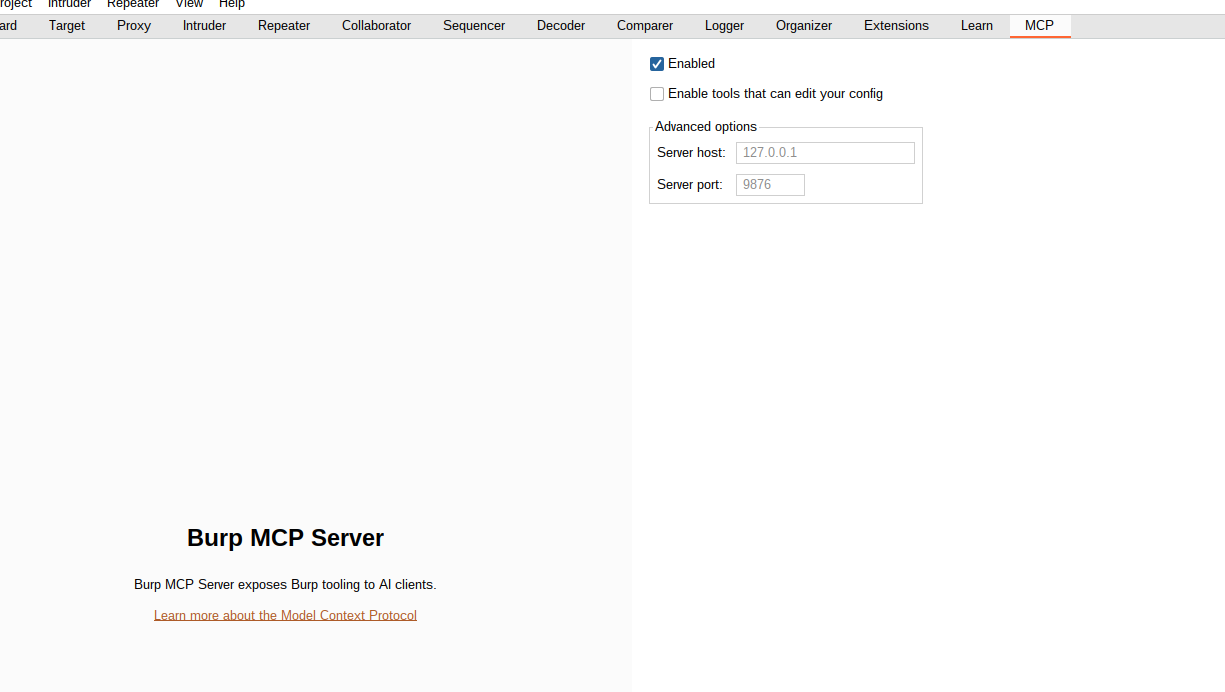Open the Extensions tab

896,26
